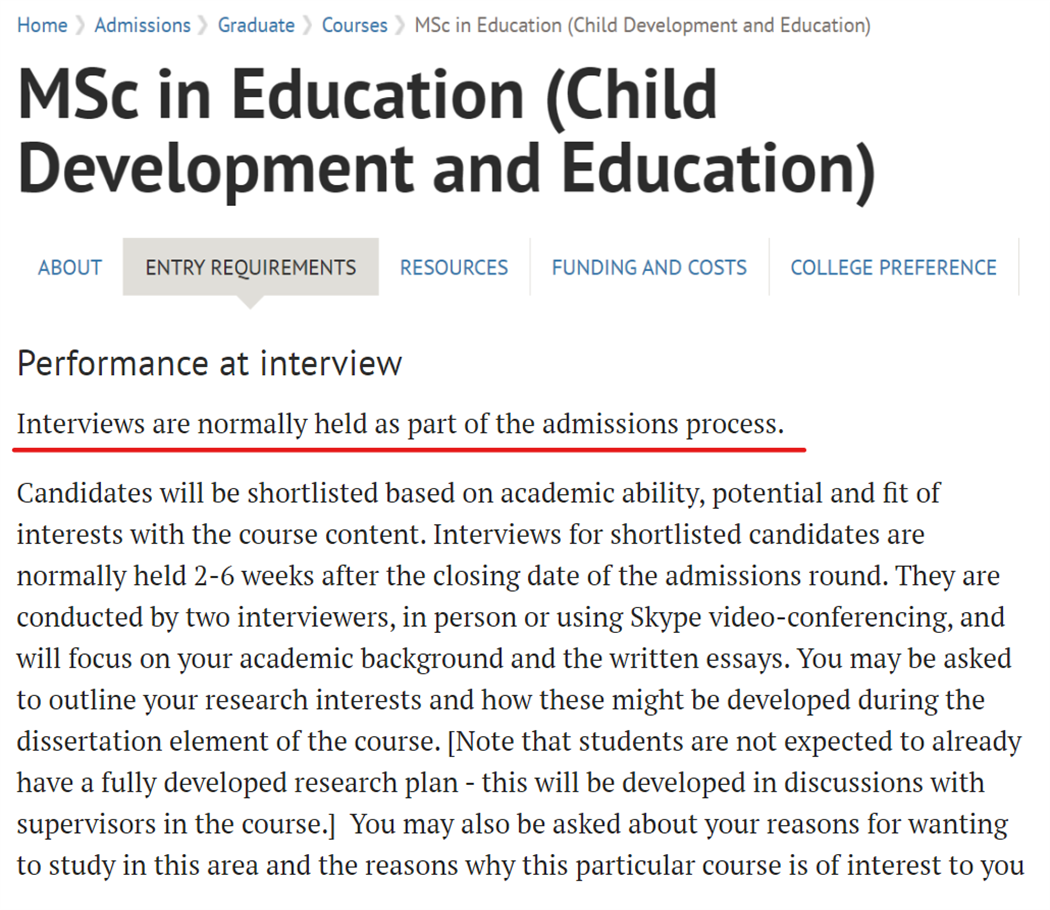Click the current page name in the breadcrumb

click(x=642, y=25)
